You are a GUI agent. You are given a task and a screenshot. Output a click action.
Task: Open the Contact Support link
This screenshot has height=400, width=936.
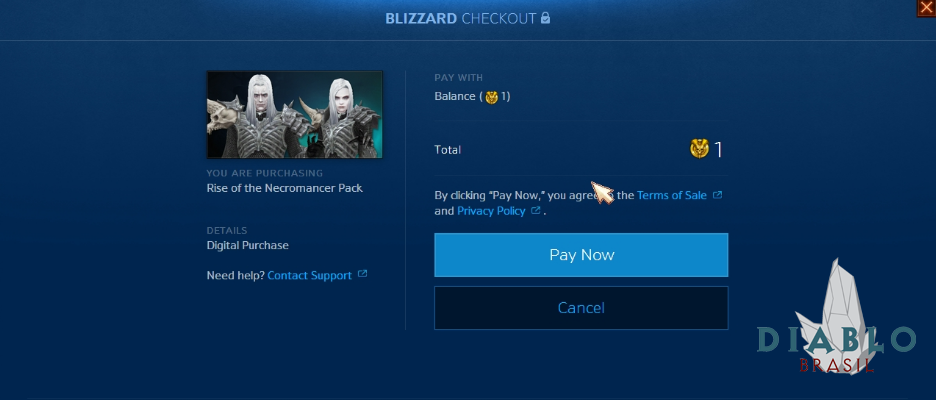tap(309, 275)
